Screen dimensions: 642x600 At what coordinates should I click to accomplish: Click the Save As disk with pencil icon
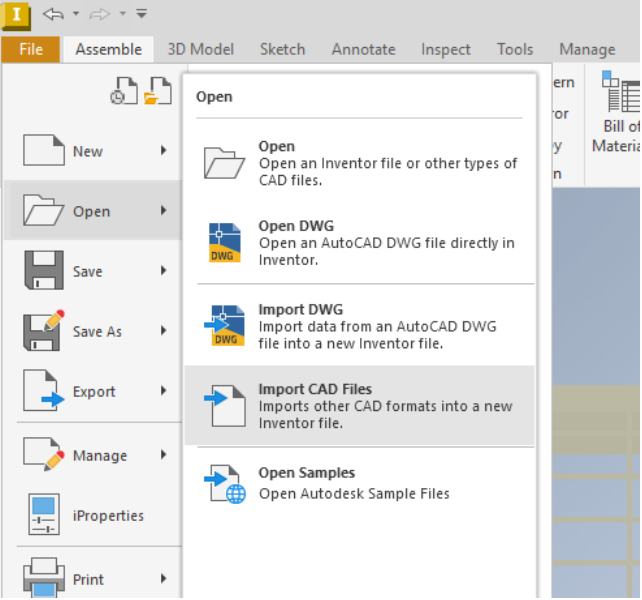[x=44, y=330]
